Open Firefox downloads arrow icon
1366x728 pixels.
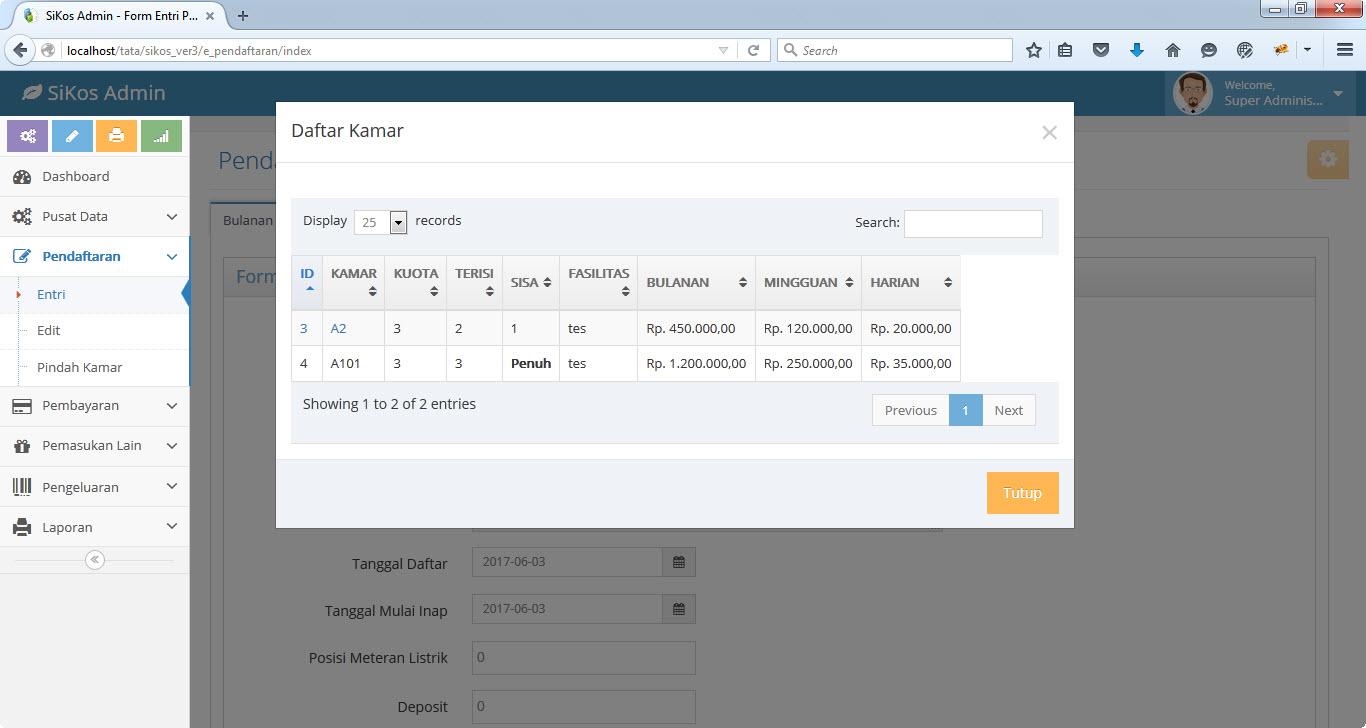click(1137, 50)
